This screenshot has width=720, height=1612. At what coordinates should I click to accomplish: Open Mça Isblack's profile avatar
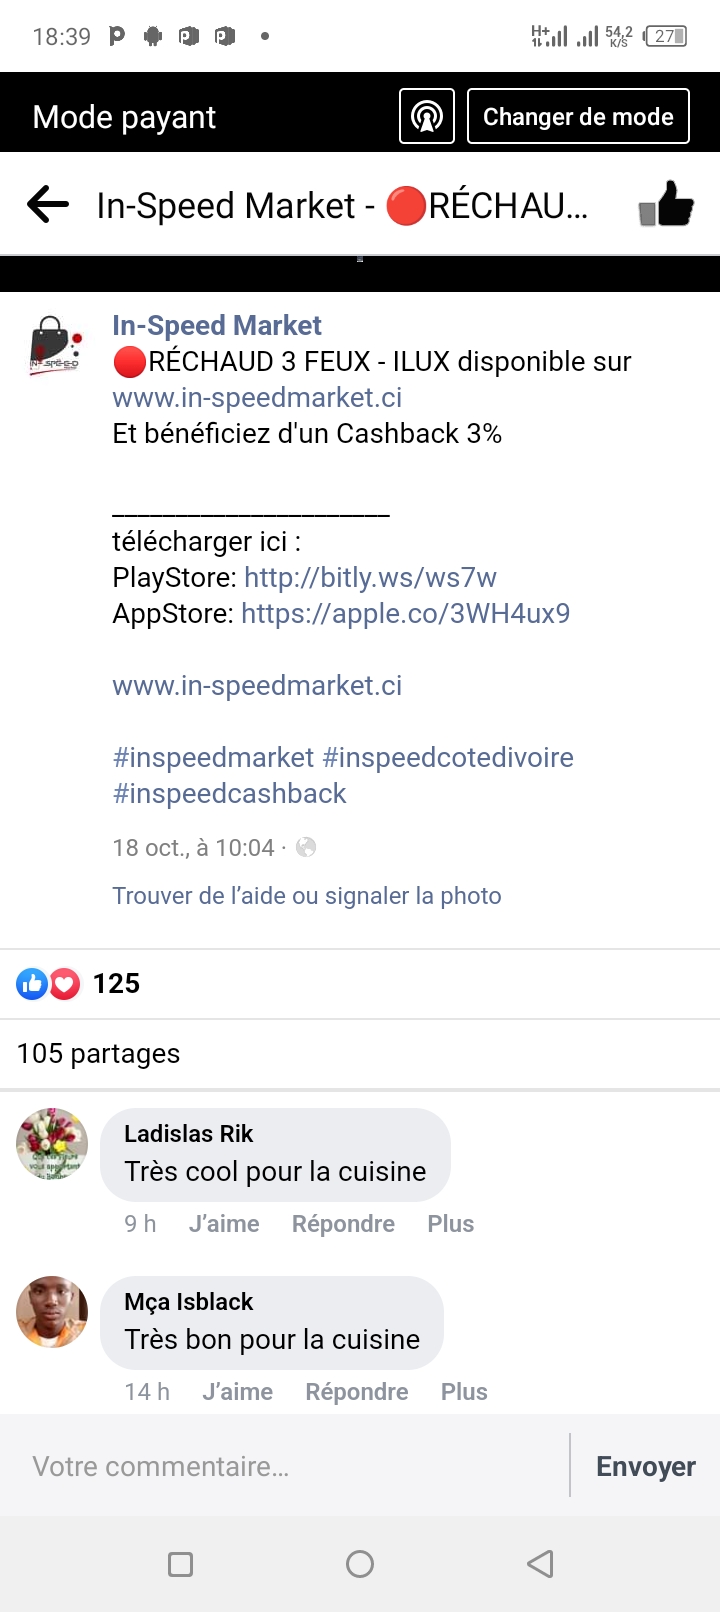(x=52, y=1312)
